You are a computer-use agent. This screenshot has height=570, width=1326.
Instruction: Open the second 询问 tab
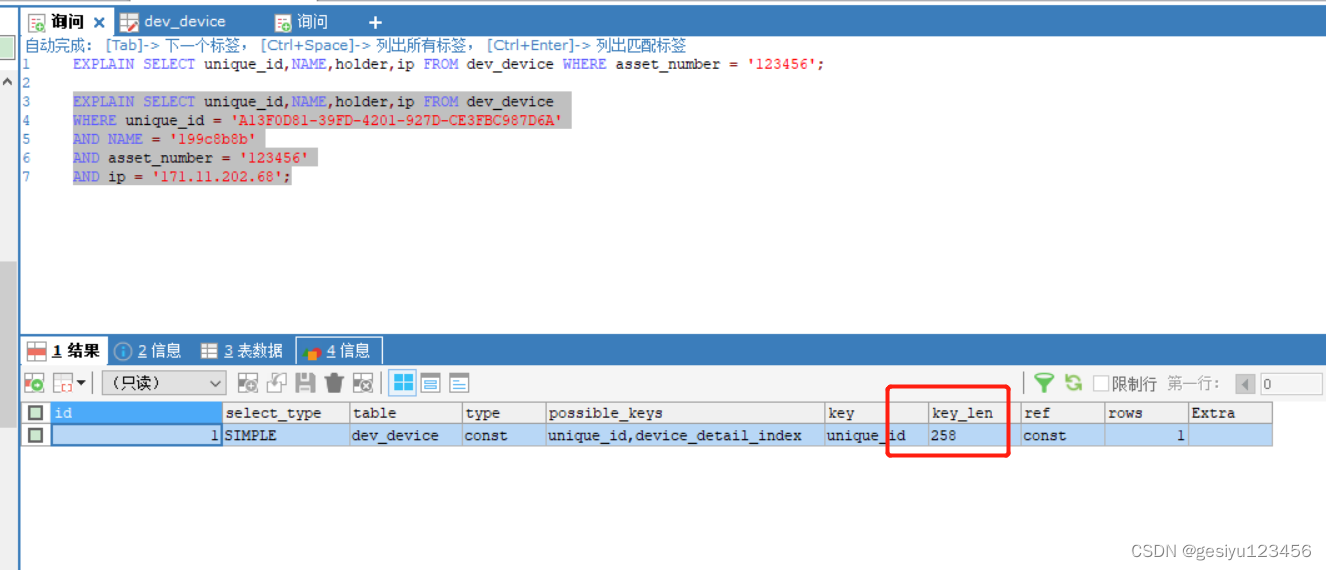300,22
